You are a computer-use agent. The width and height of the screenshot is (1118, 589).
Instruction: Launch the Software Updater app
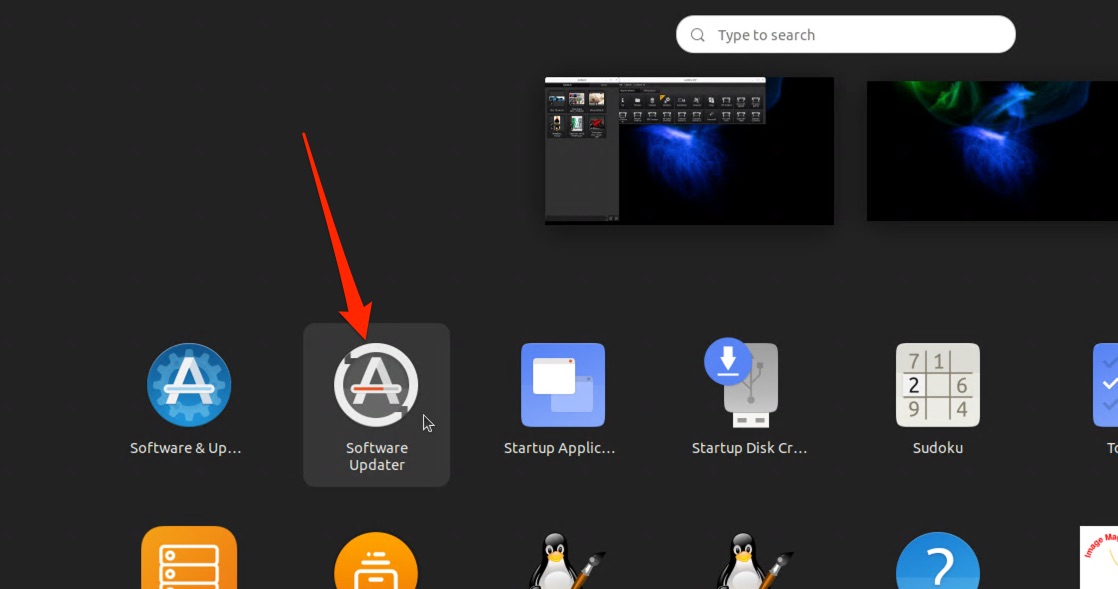pos(376,385)
